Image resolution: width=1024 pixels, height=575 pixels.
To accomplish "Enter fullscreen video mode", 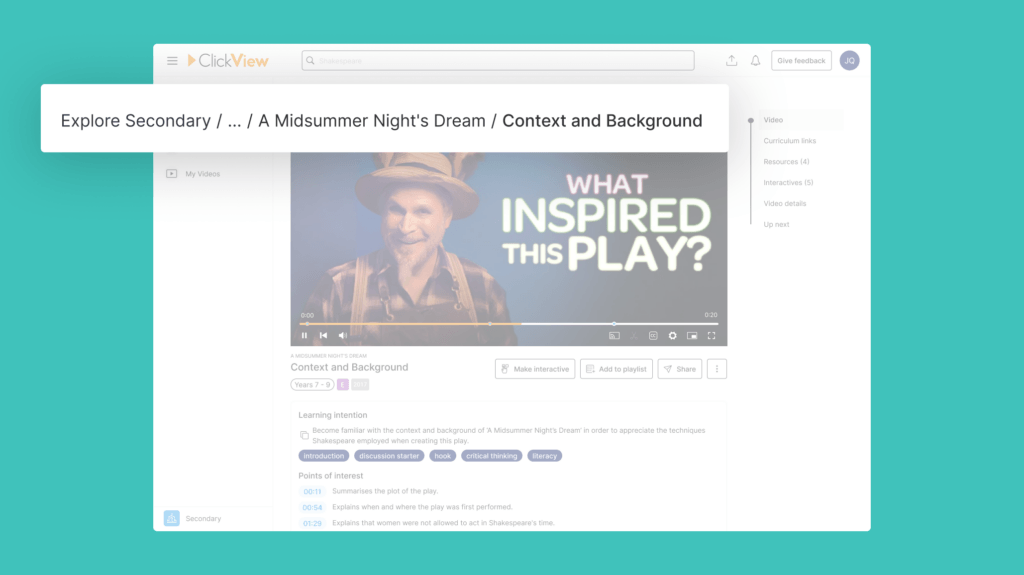I will [x=711, y=336].
